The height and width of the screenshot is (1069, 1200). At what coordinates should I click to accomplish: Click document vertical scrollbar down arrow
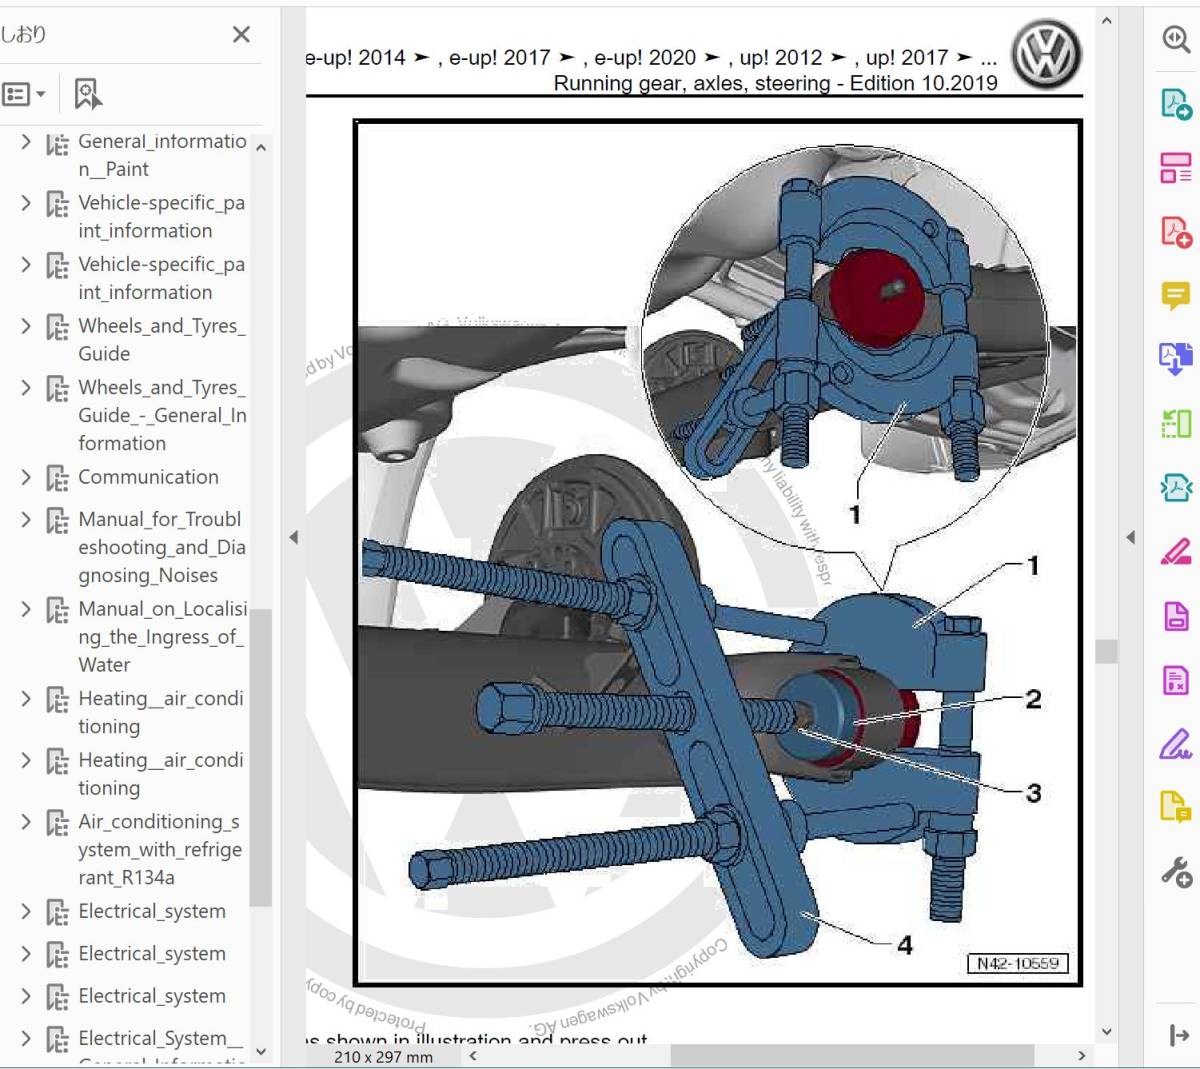[x=1106, y=1031]
